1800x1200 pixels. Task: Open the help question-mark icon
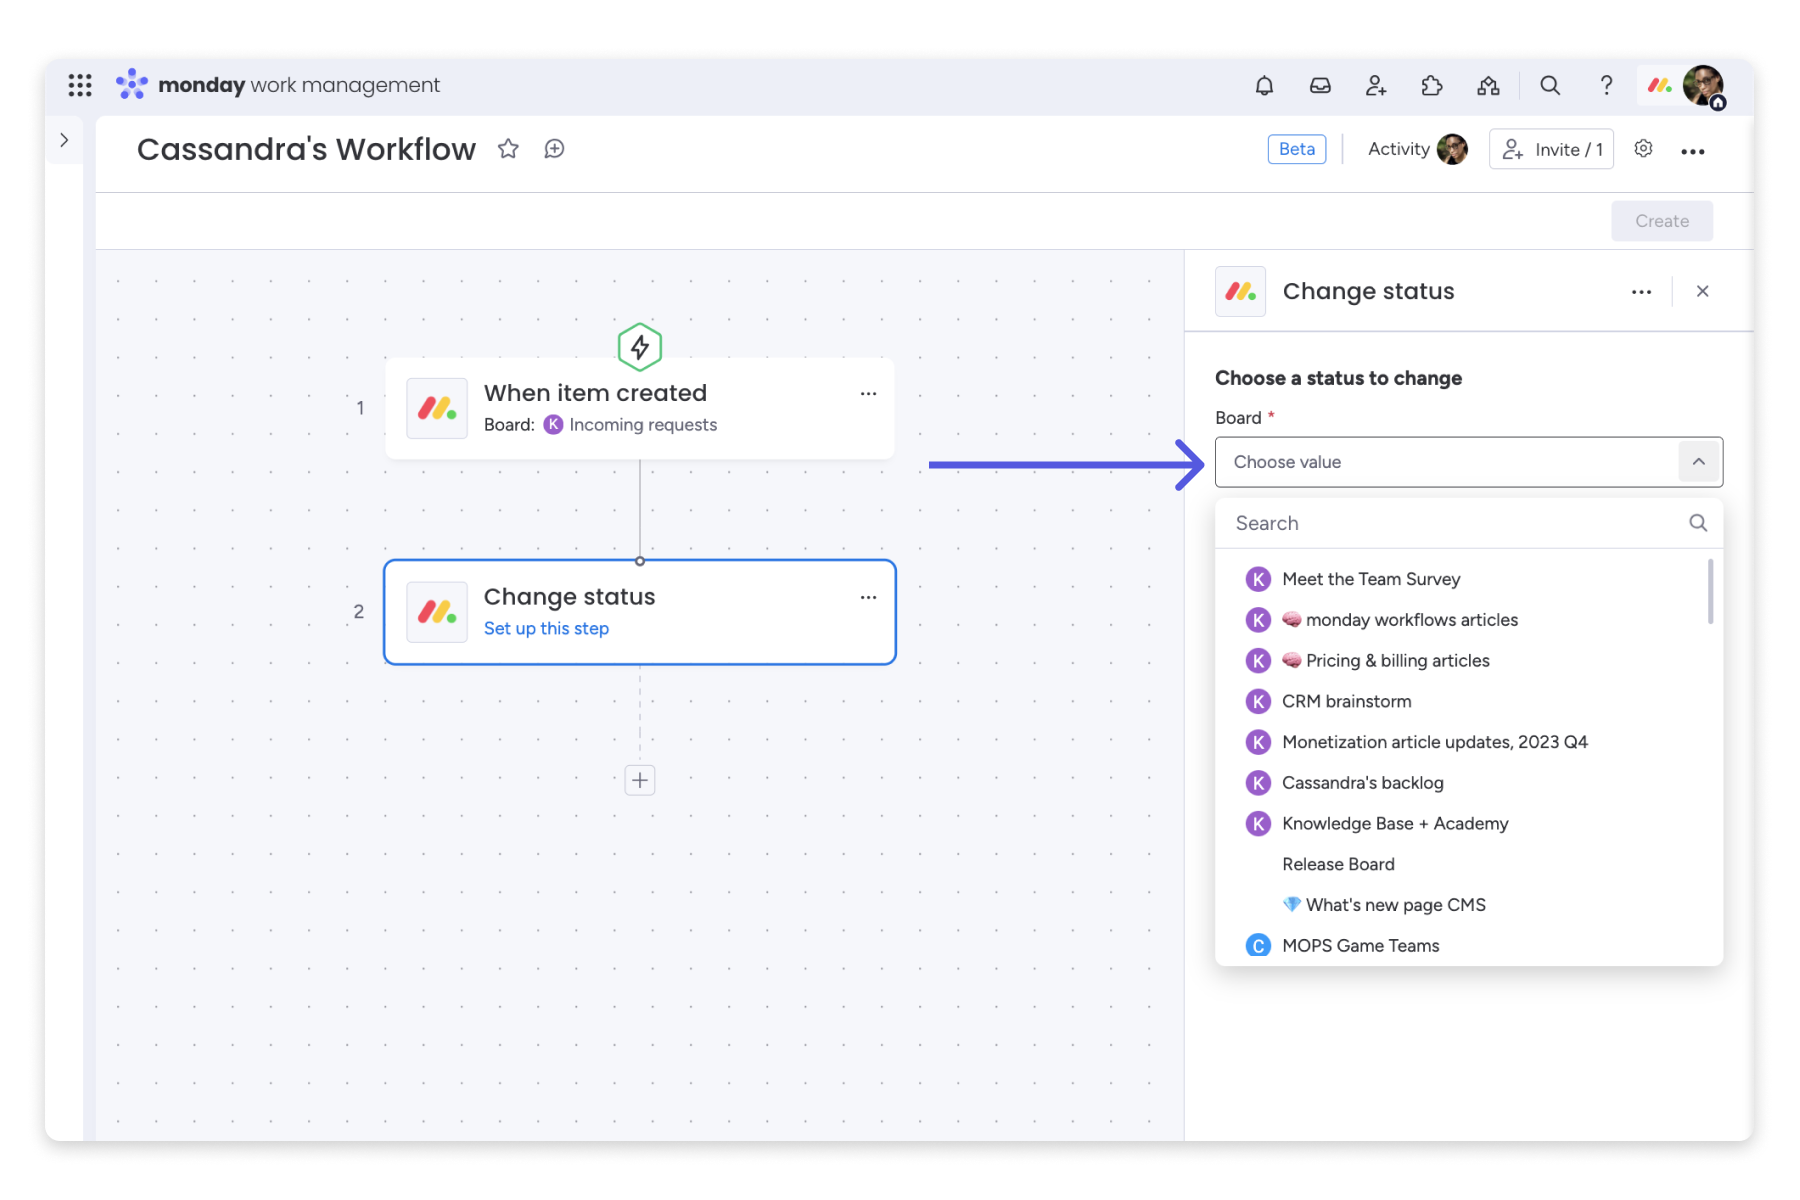click(1606, 86)
